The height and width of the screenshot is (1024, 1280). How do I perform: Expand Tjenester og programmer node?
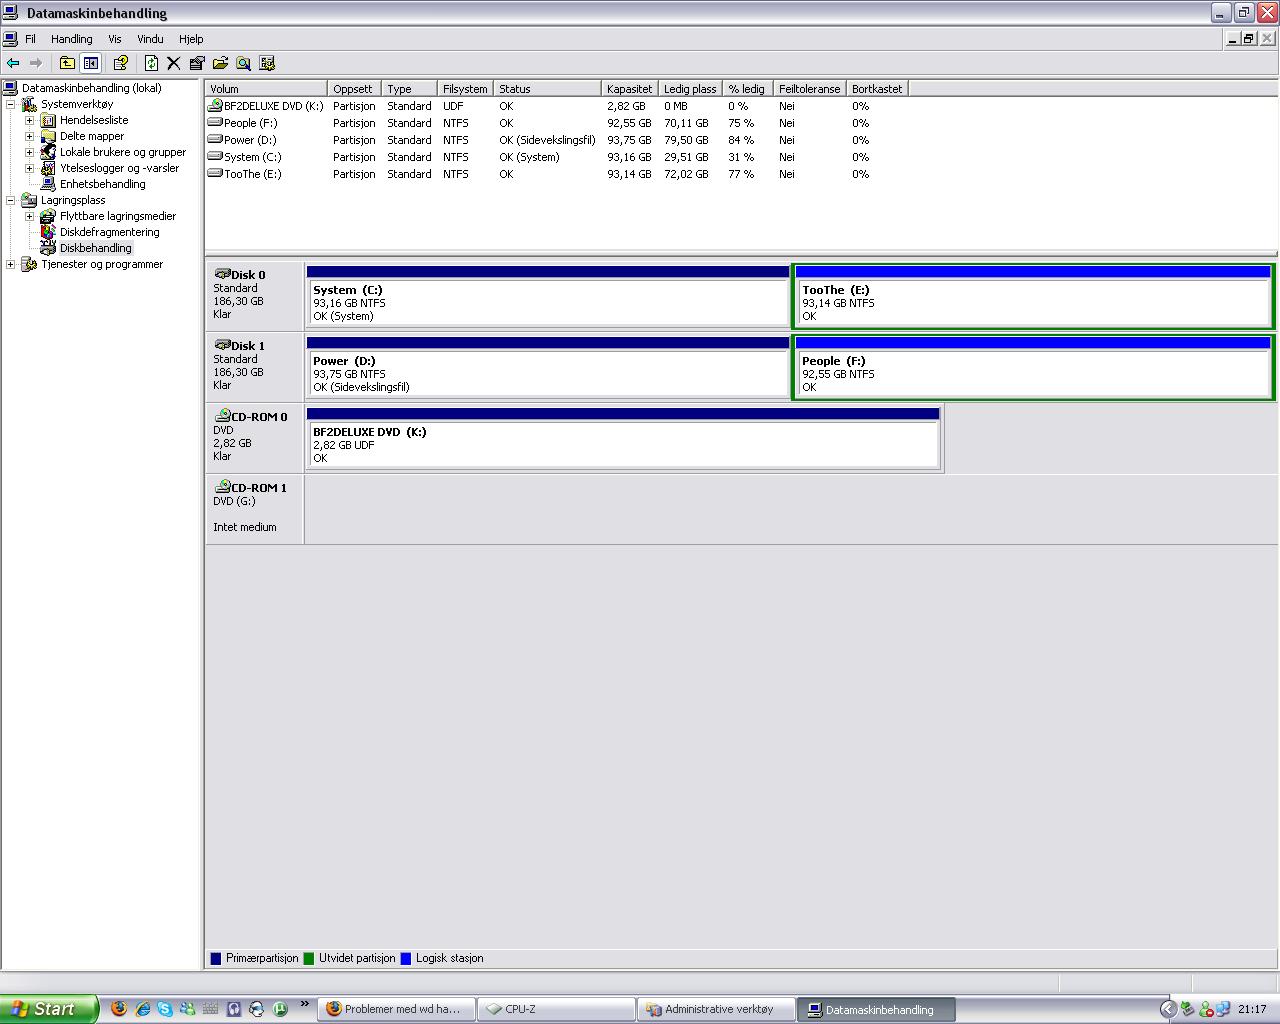click(11, 264)
